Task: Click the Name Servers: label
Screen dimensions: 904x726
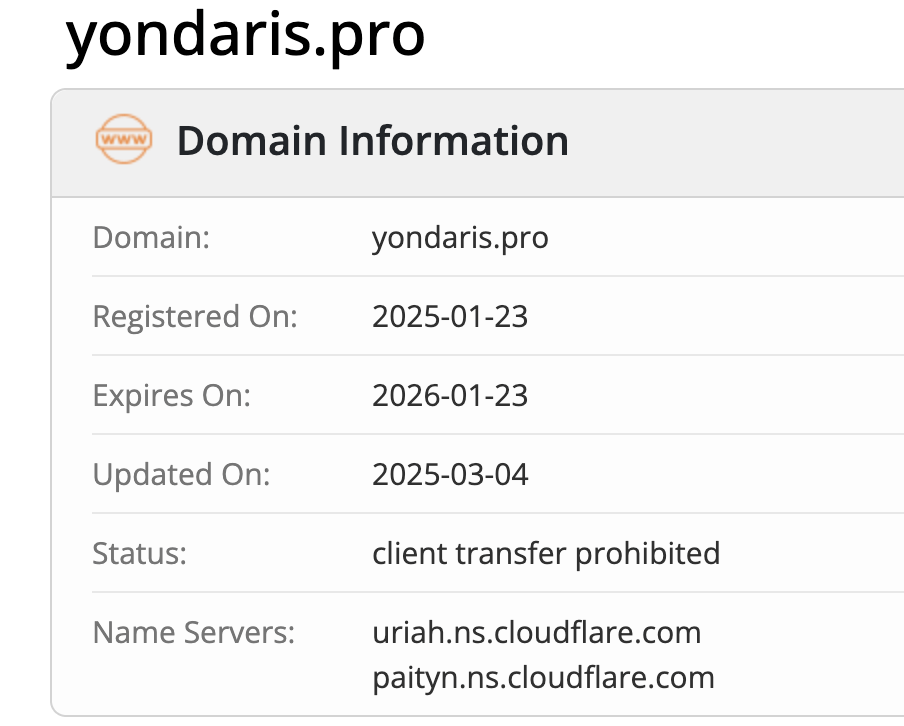Action: [194, 632]
